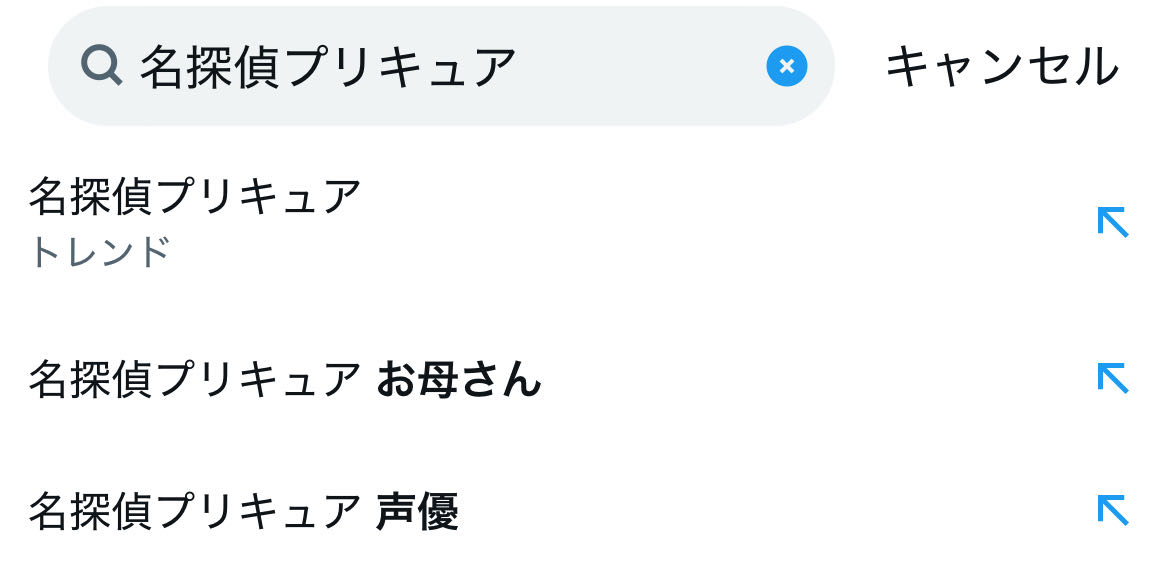The image size is (1170, 583).
Task: Click 名探偵プリキュア prefix in the お母さん row
Action: pyautogui.click(x=195, y=380)
